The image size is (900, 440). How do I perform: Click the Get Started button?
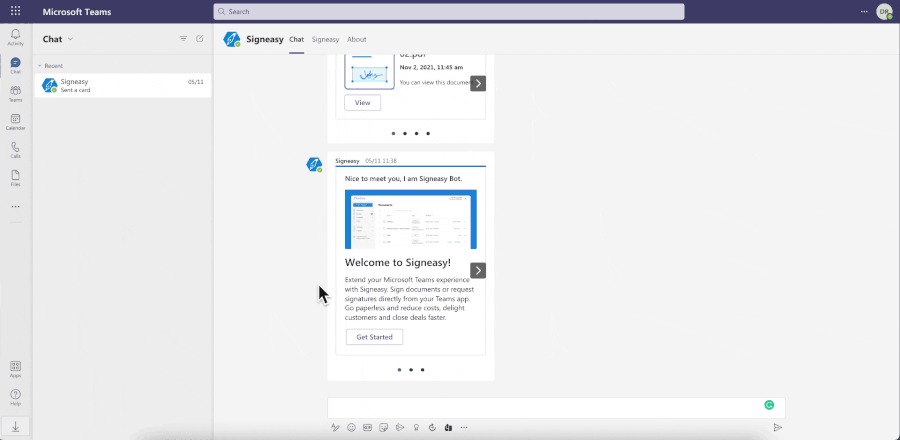(374, 337)
